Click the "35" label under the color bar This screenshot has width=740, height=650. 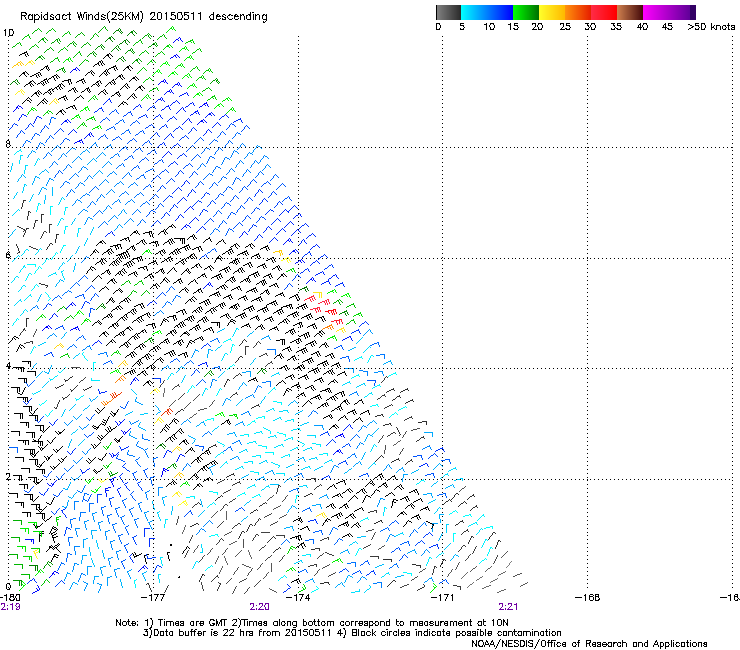click(x=616, y=27)
